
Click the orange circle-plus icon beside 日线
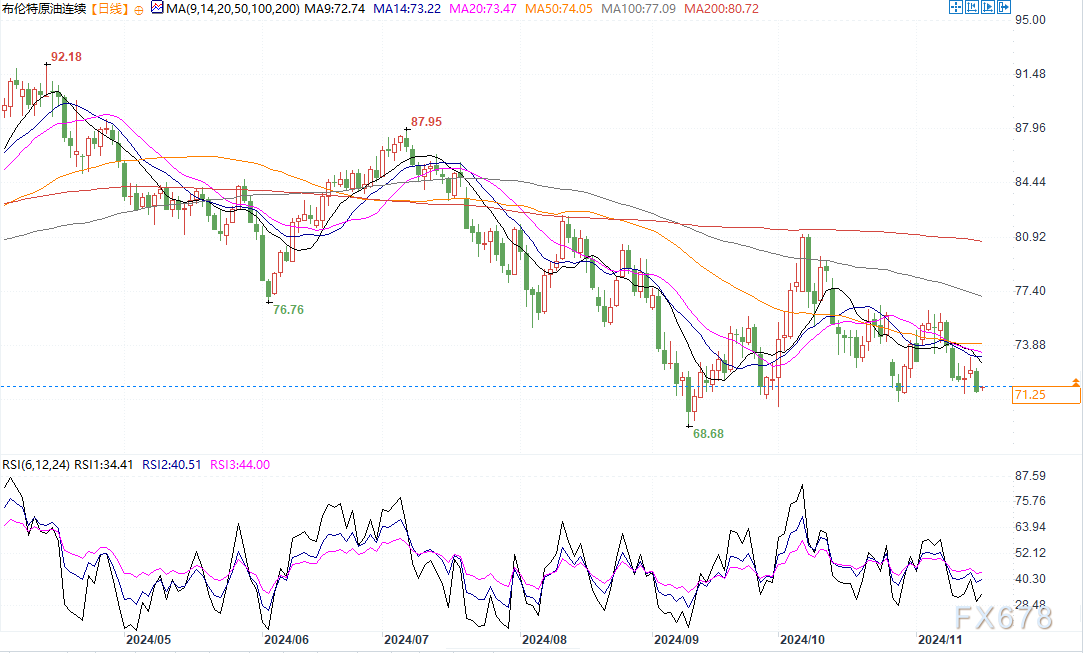(138, 8)
